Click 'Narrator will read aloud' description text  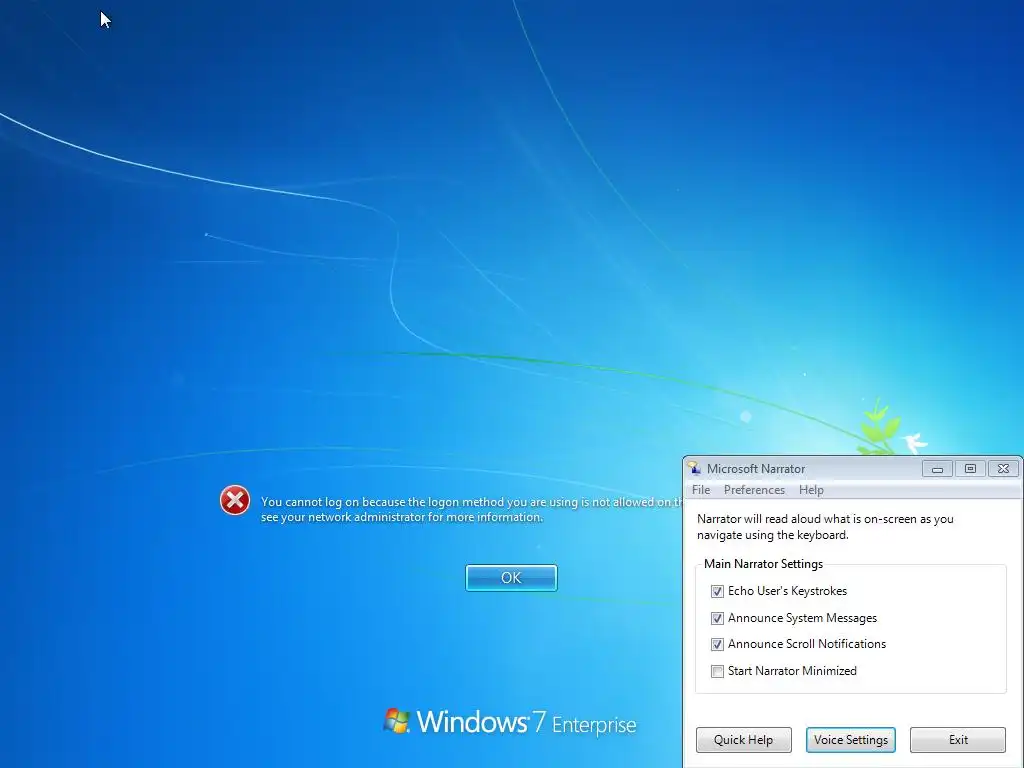click(x=825, y=526)
